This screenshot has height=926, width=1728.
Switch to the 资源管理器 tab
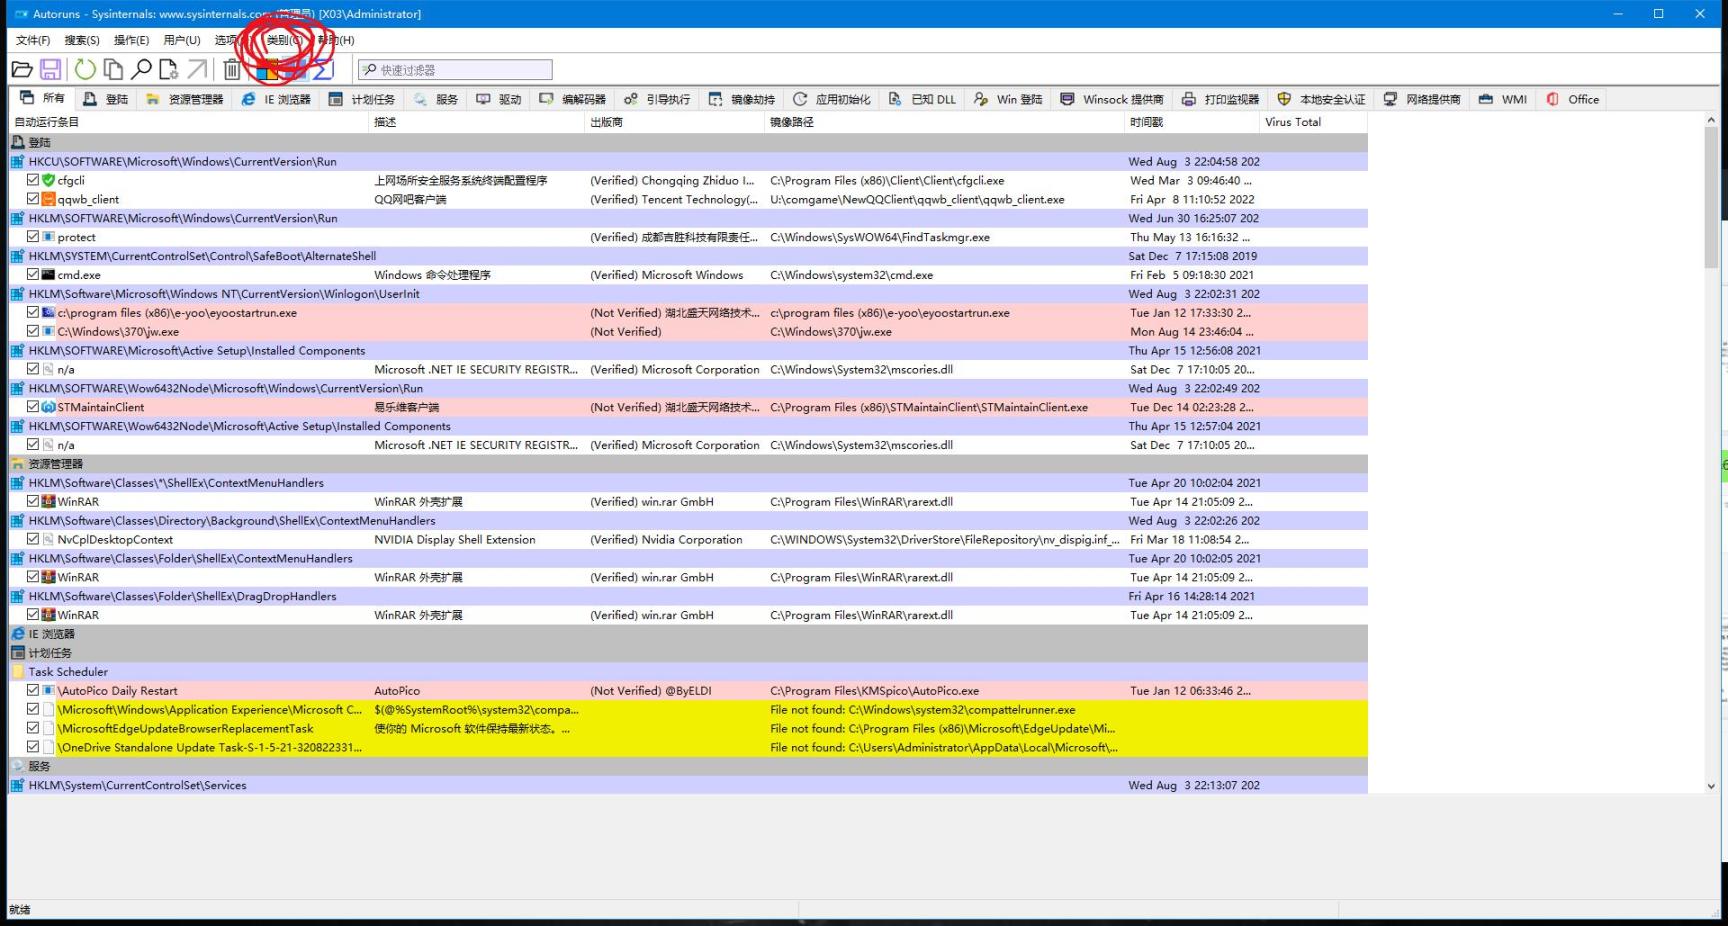(184, 99)
